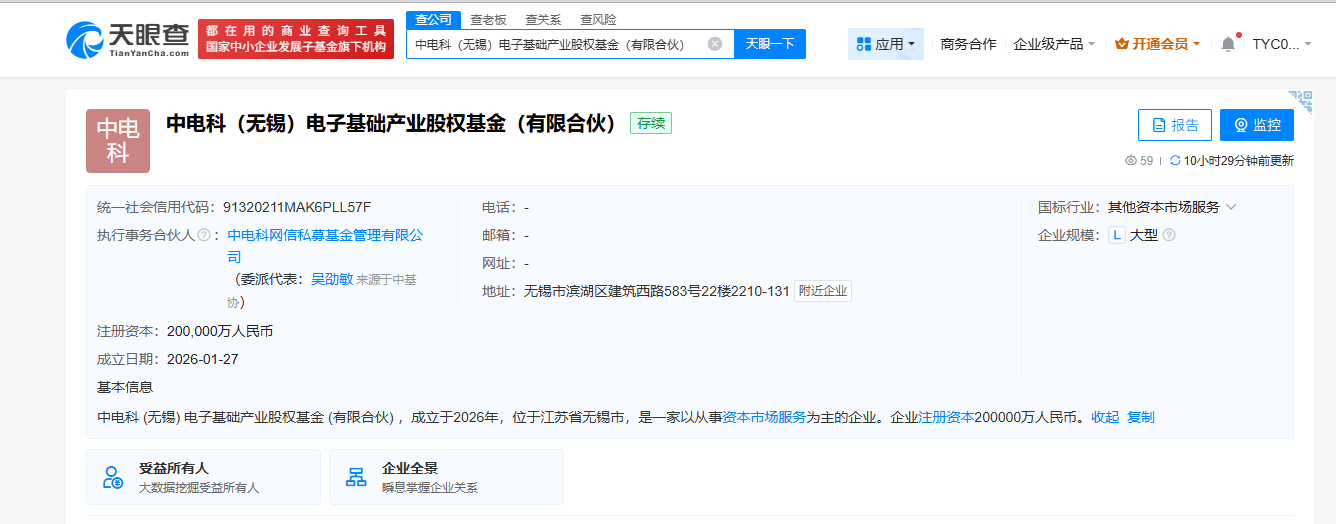Click the help icon beside 执行事务合伙人
The width and height of the screenshot is (1336, 524).
[x=204, y=235]
